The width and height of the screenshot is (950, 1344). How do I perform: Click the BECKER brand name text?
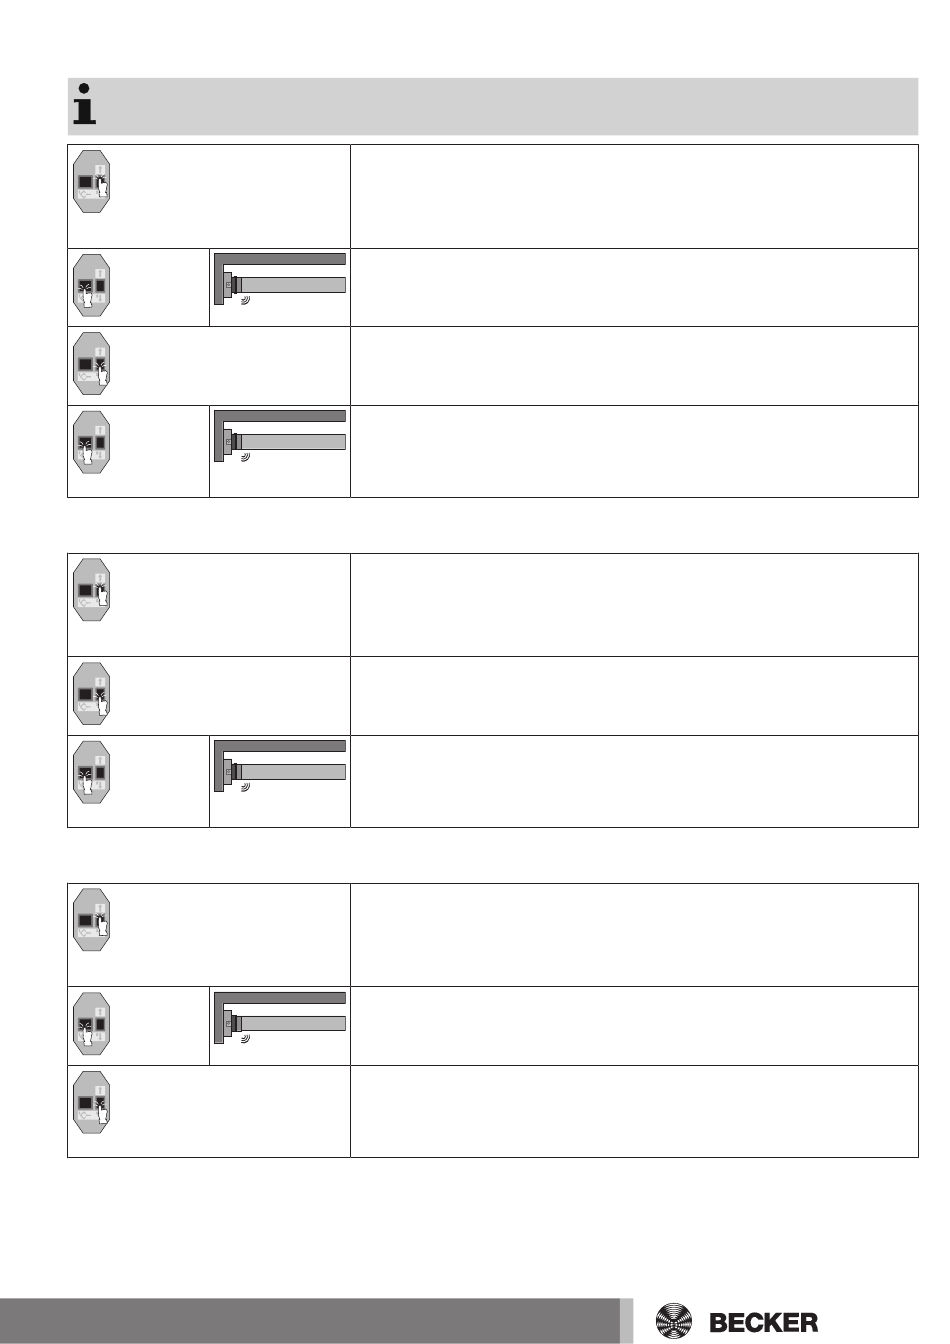click(763, 1322)
